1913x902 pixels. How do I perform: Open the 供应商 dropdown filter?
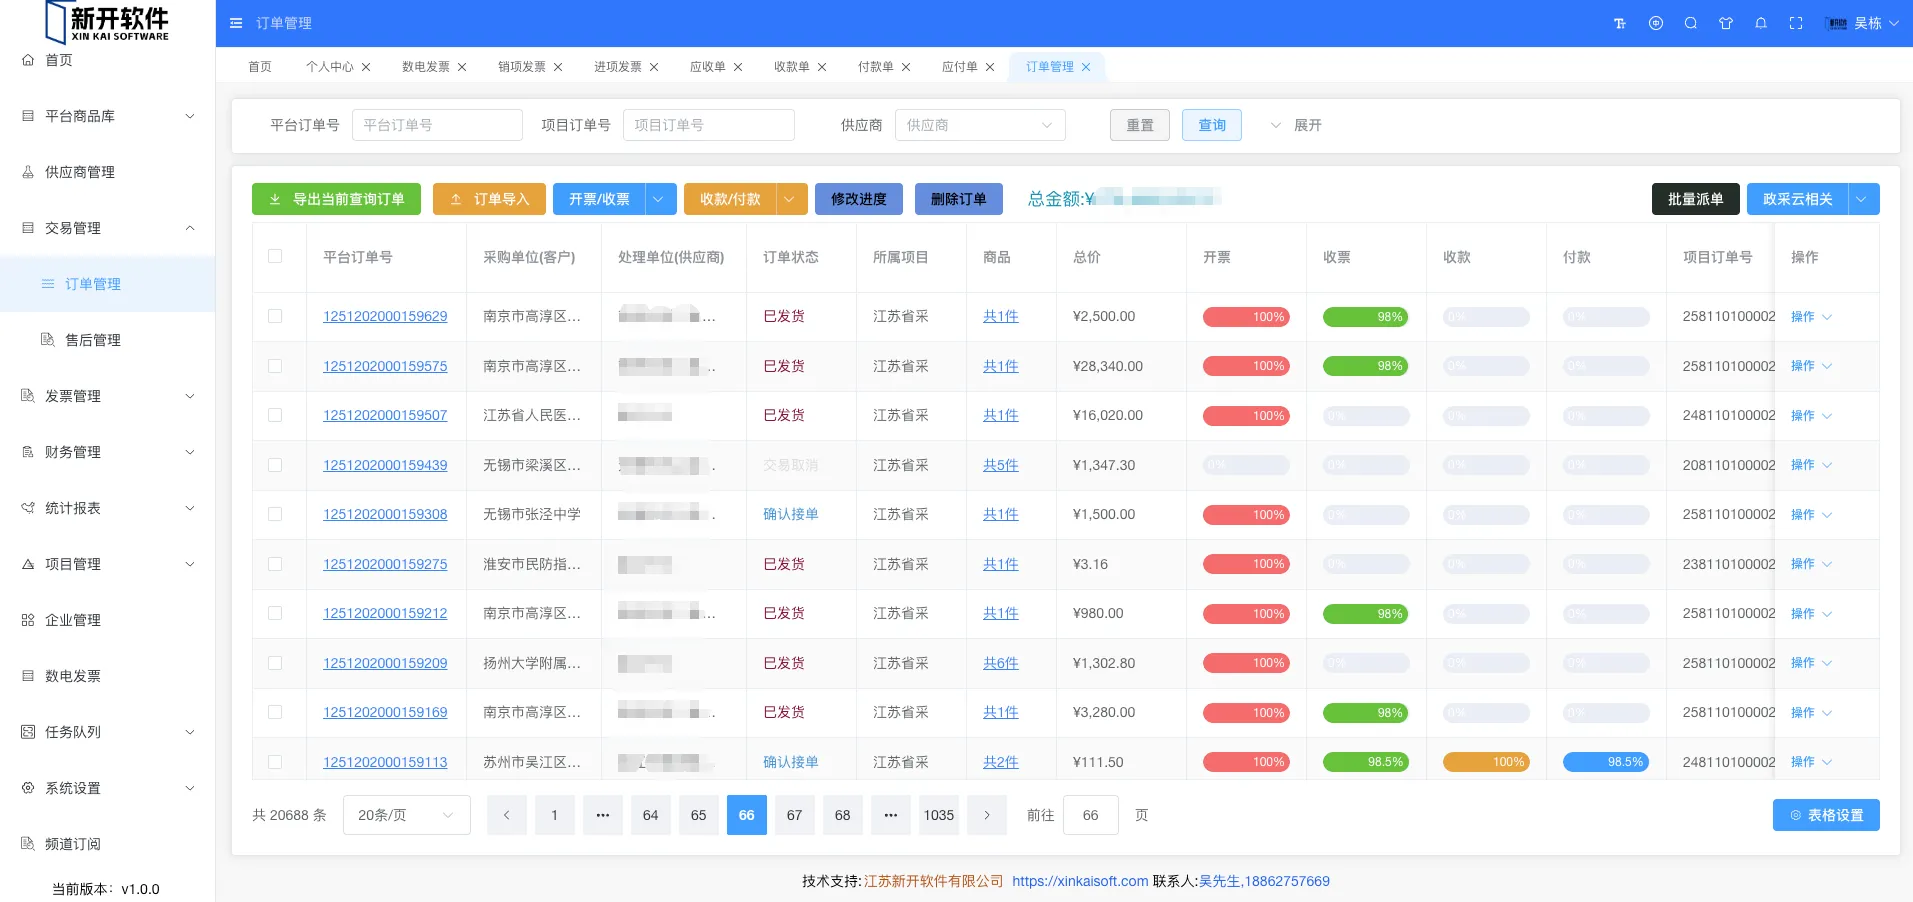click(979, 125)
